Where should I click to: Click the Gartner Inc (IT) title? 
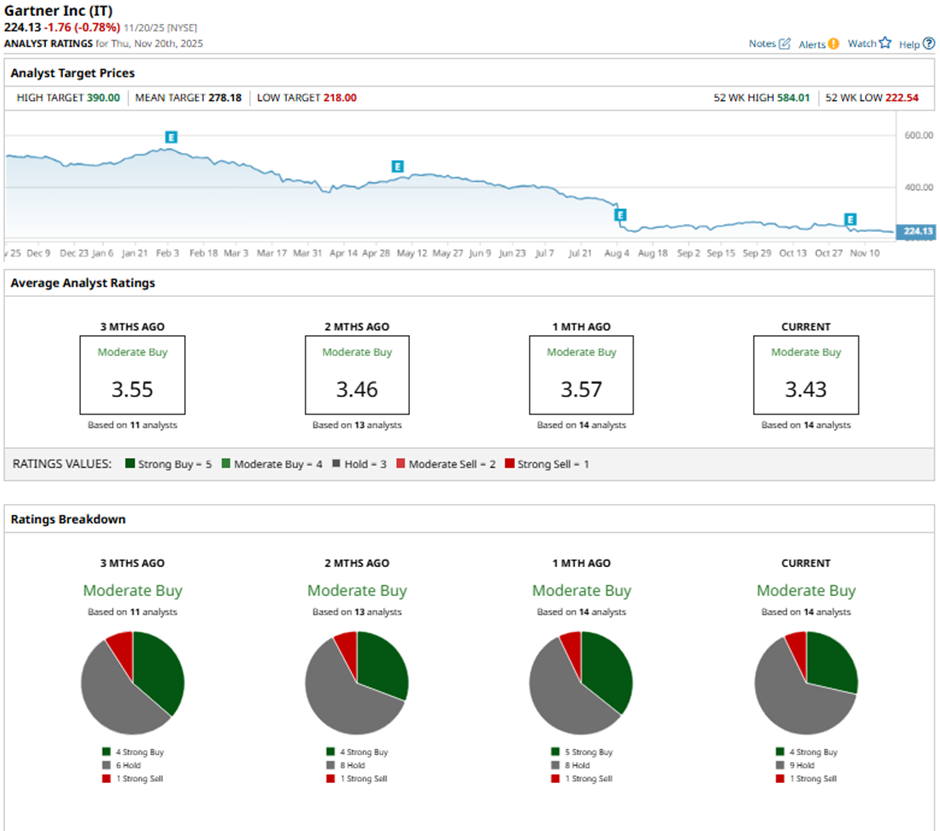pyautogui.click(x=58, y=11)
